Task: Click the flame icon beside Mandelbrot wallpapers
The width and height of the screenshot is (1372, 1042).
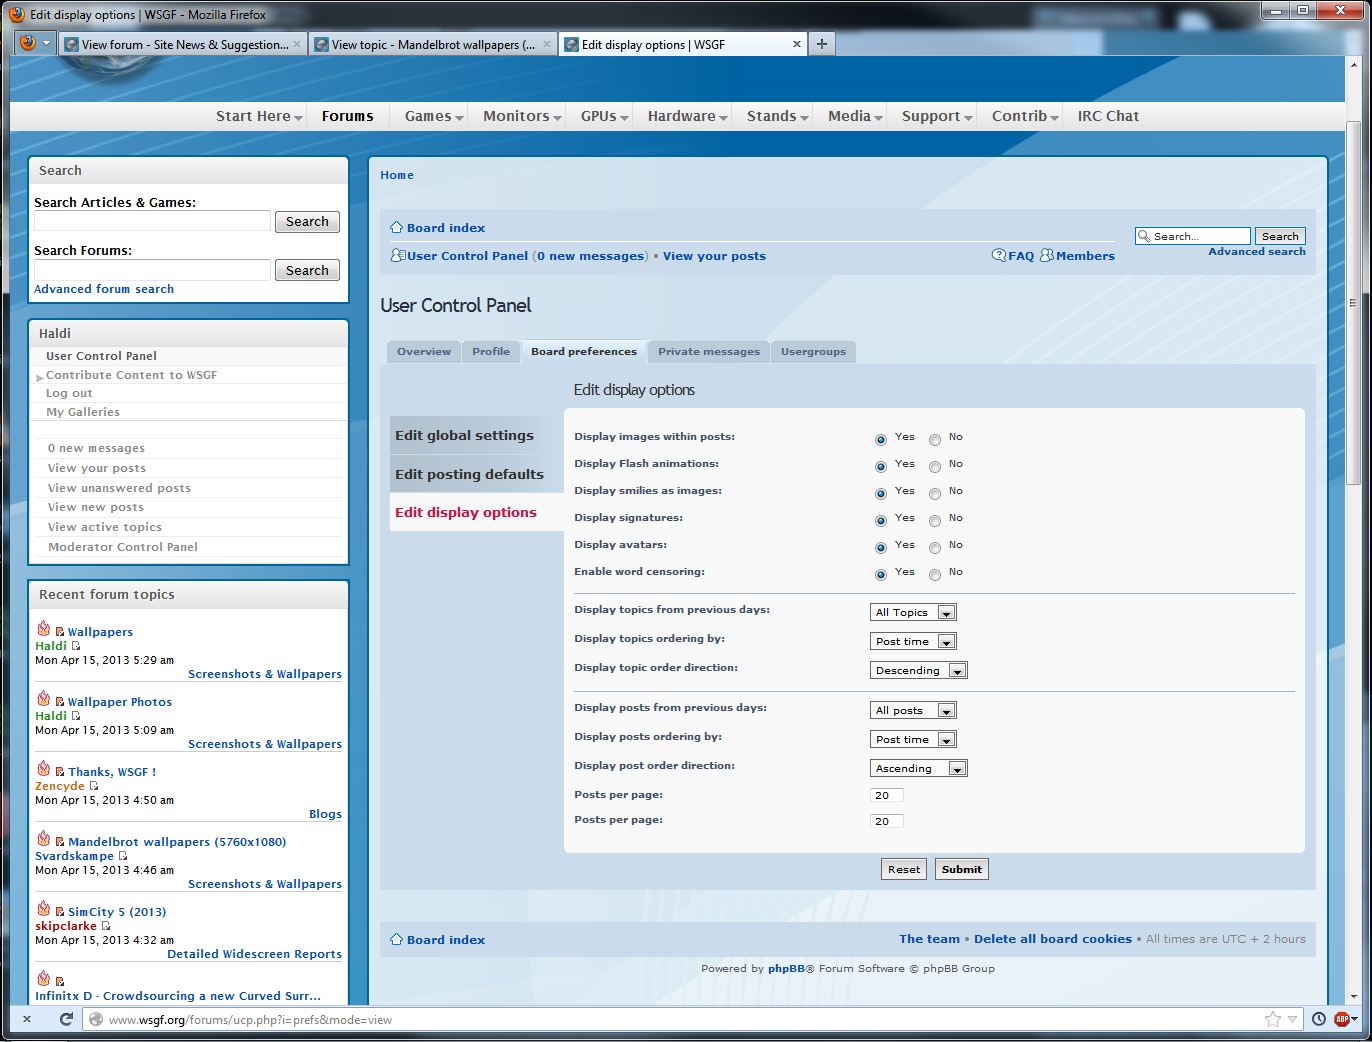Action: (43, 838)
